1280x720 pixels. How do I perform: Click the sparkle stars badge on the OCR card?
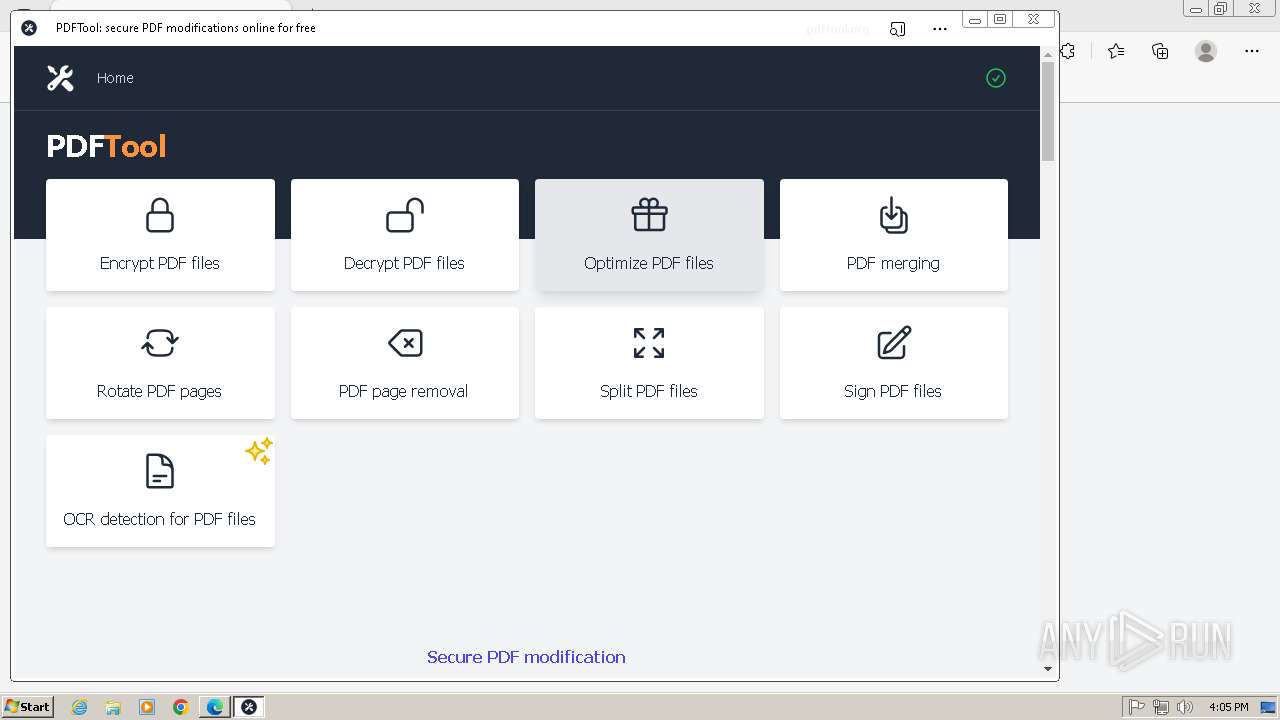pyautogui.click(x=258, y=451)
